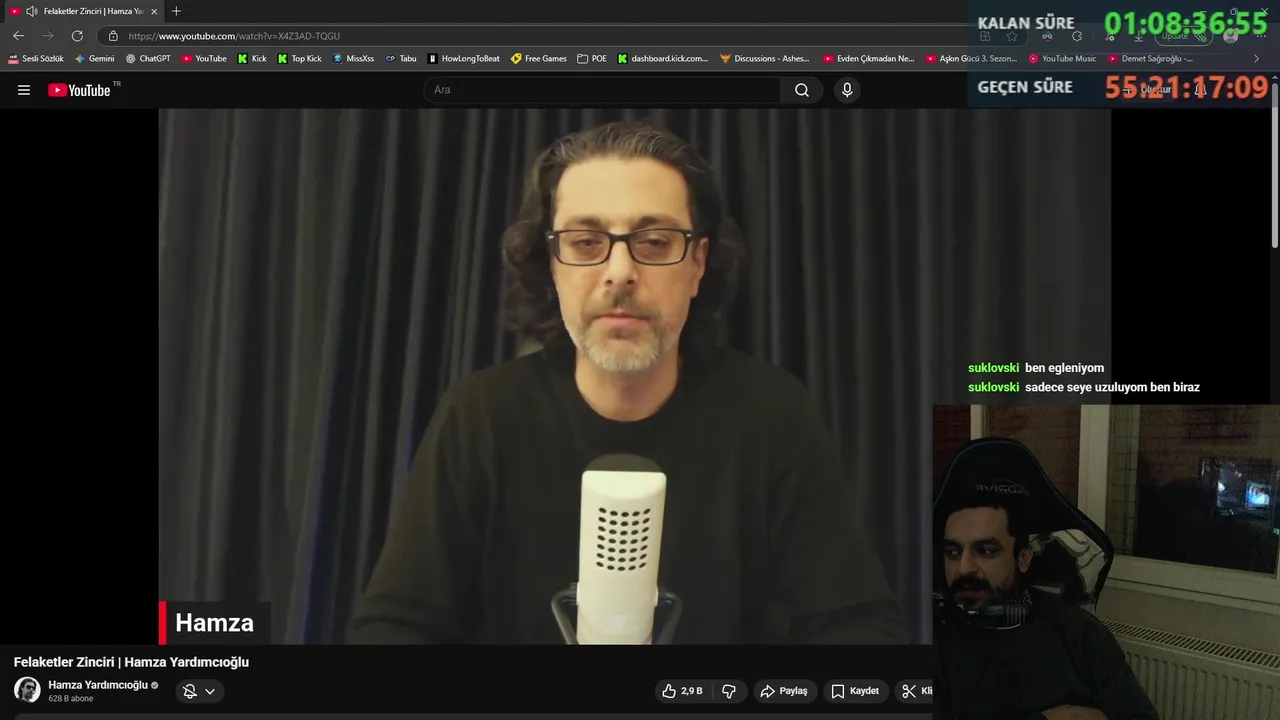Open ChatGPT bookmark
1280x720 pixels.
point(148,59)
